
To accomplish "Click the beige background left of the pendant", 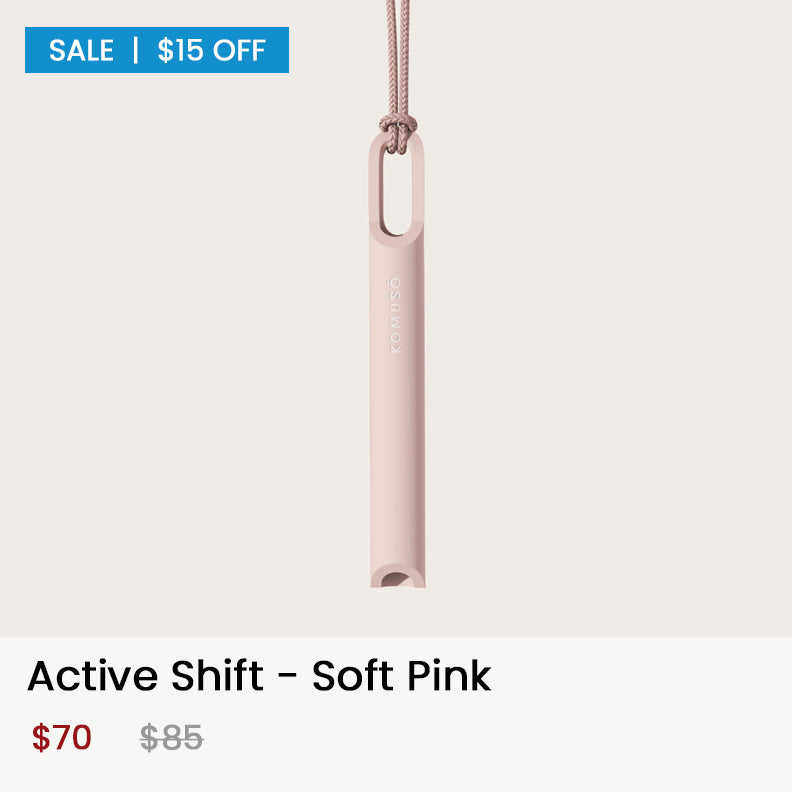I will [x=182, y=354].
